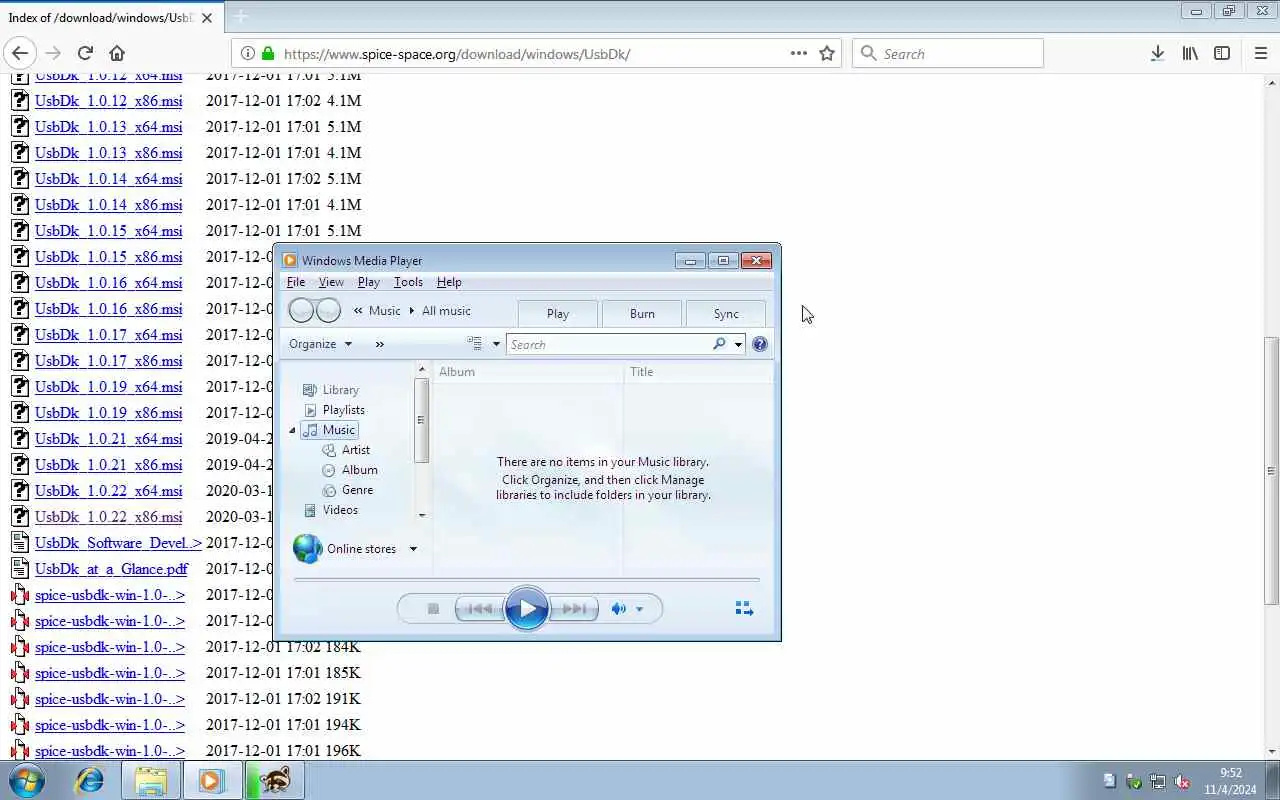Open the Firefox home page
The image size is (1280, 800).
(117, 53)
